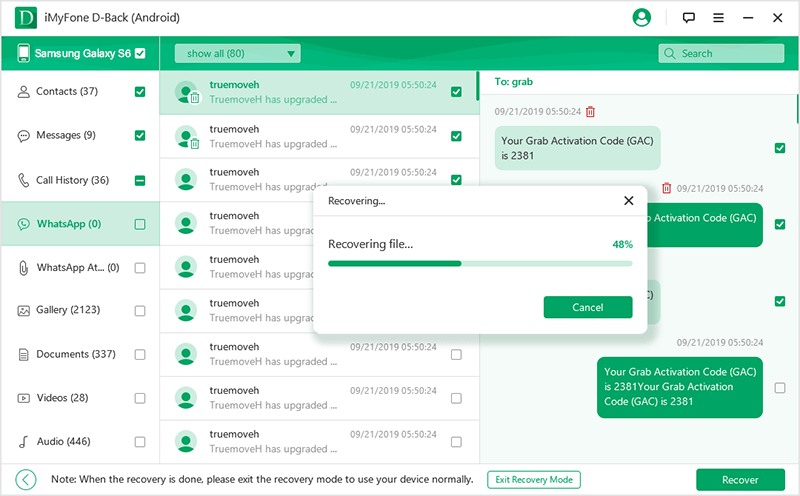Open the feedback chat bubble icon
800x496 pixels.
coord(688,18)
